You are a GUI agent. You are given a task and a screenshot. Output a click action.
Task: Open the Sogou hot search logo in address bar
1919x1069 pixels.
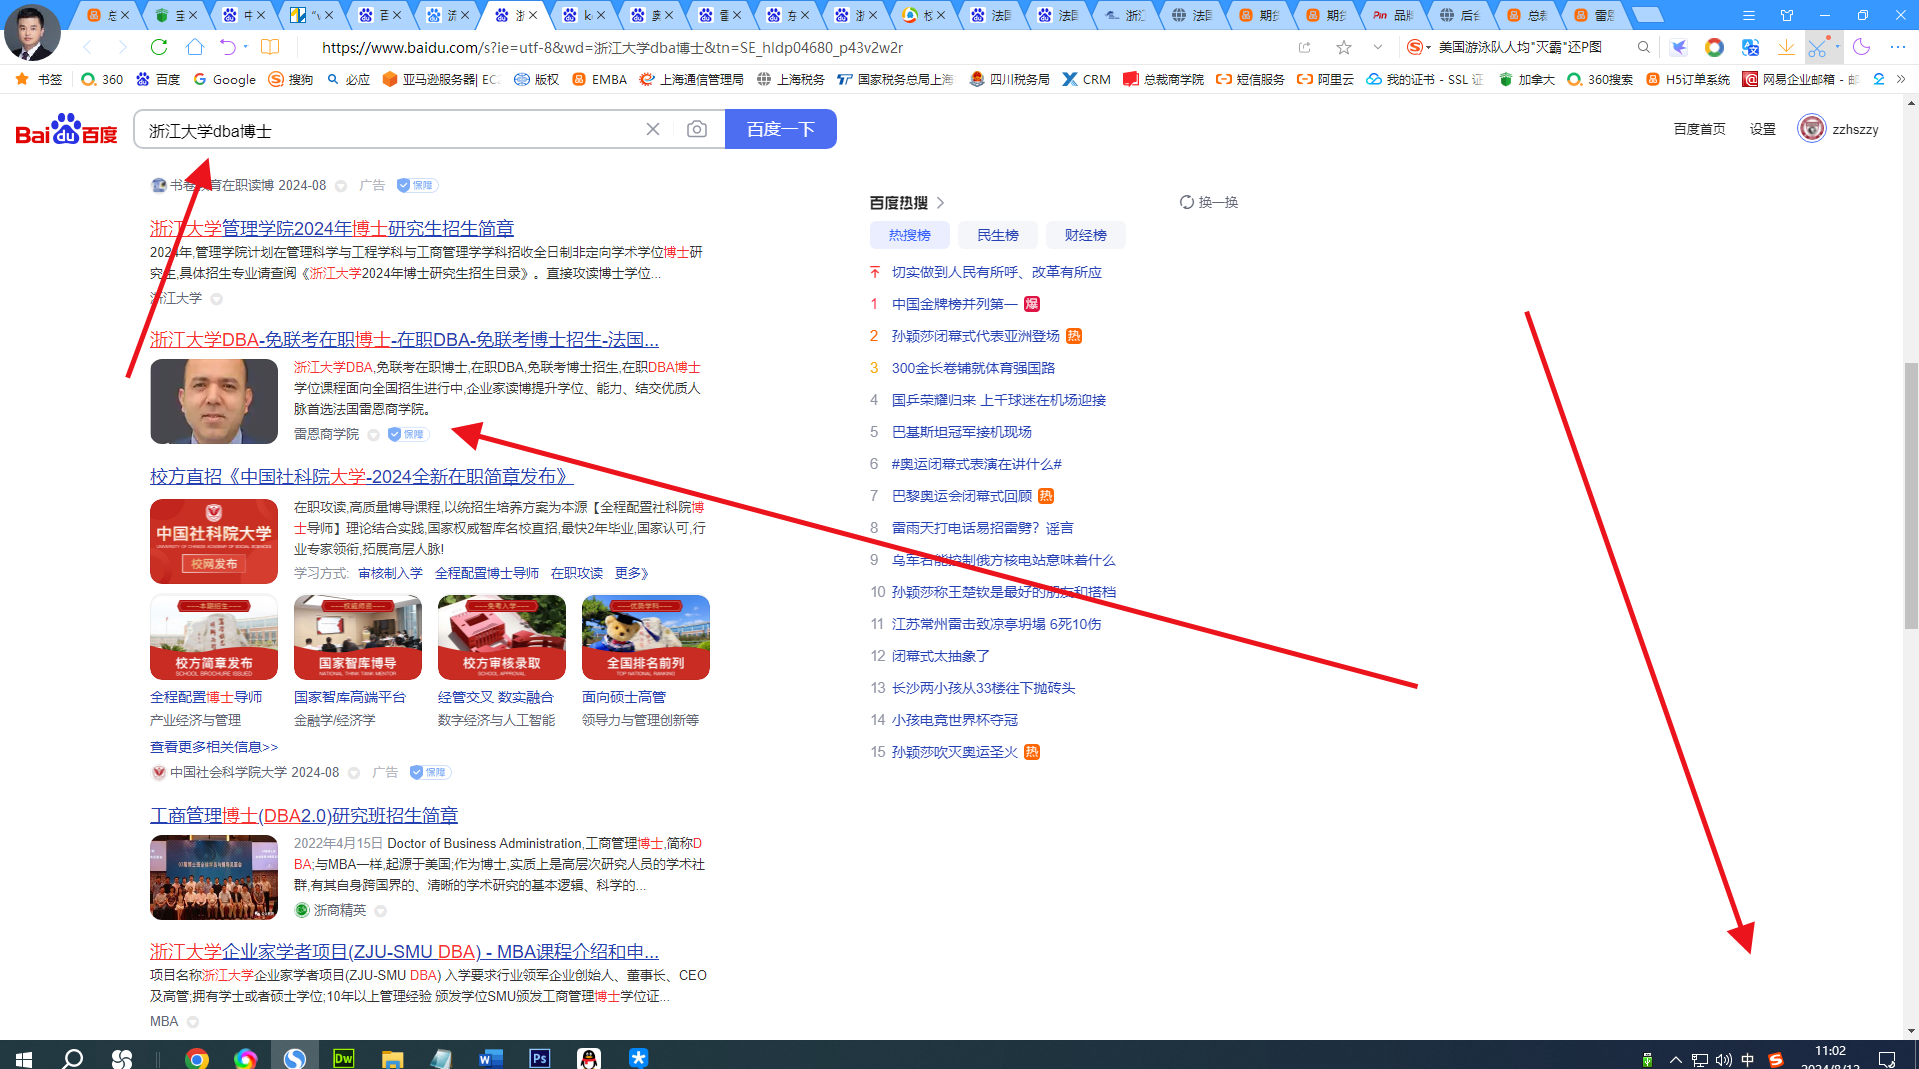1415,47
